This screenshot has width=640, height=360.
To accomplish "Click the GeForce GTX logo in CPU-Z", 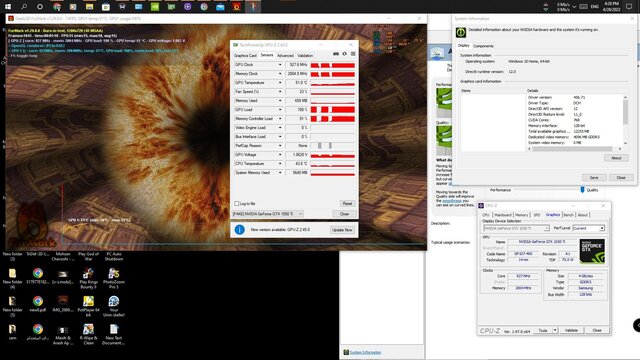I will tap(592, 251).
